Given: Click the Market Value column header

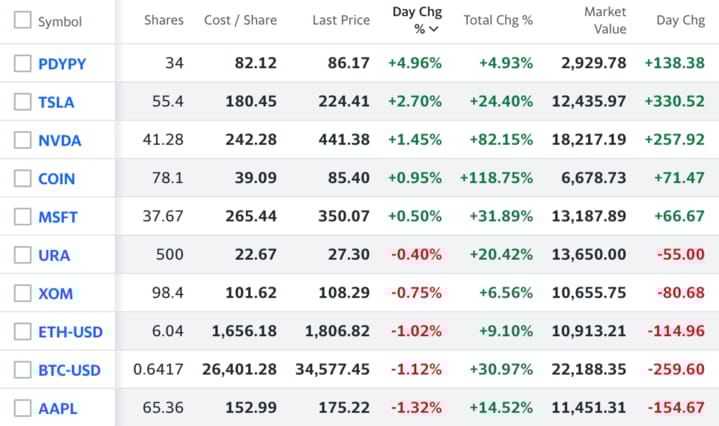Looking at the screenshot, I should coord(605,20).
